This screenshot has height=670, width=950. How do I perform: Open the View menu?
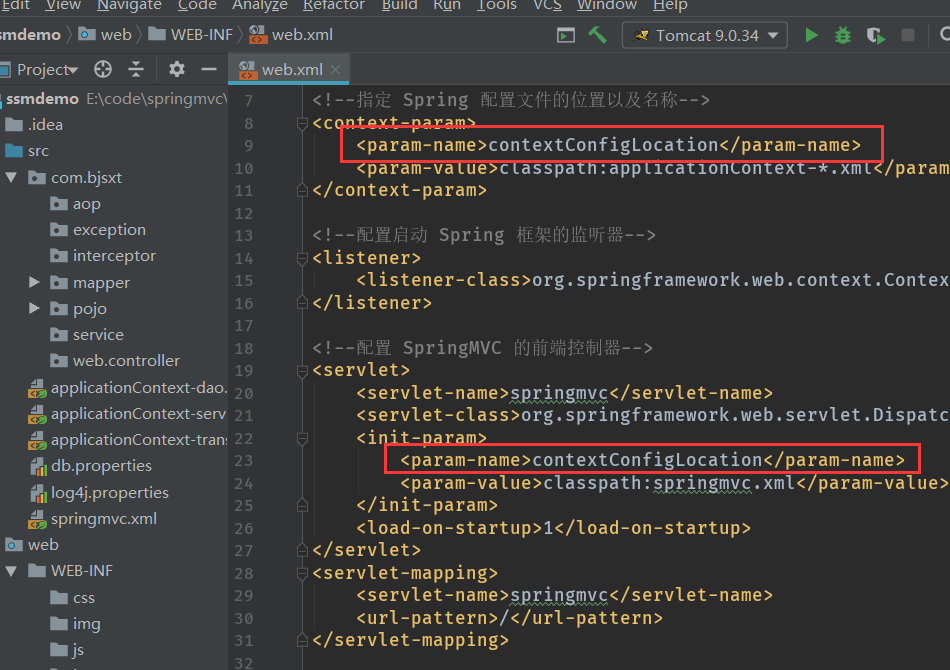[x=63, y=5]
